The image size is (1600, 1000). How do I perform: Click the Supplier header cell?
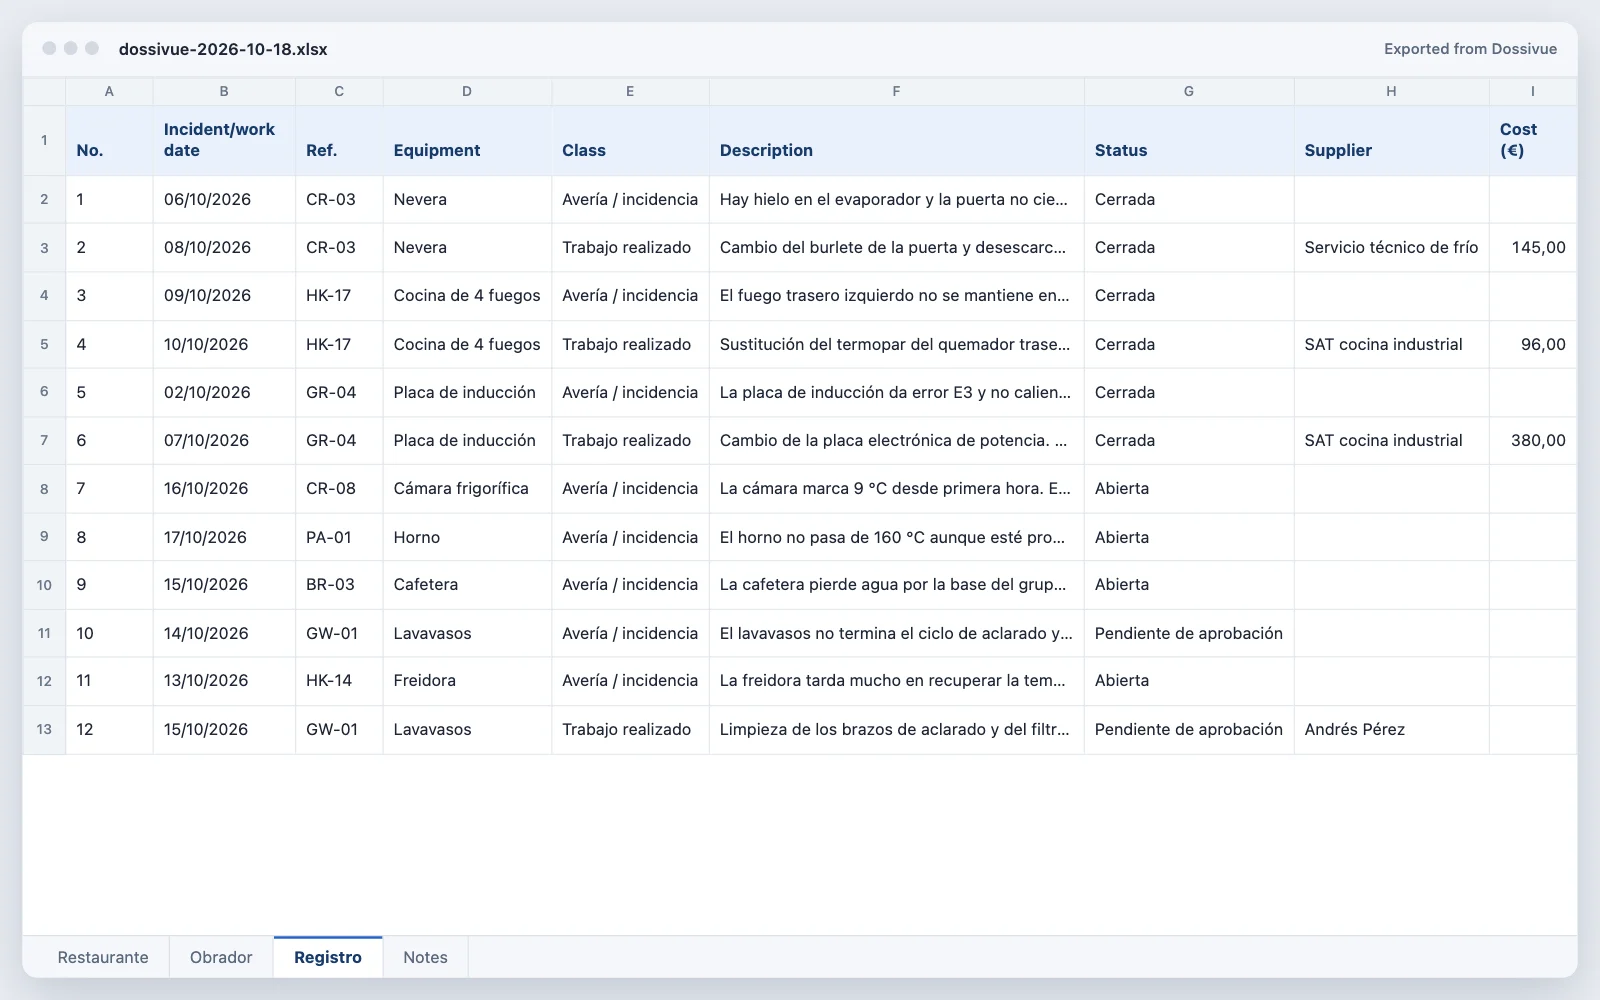[x=1391, y=141]
